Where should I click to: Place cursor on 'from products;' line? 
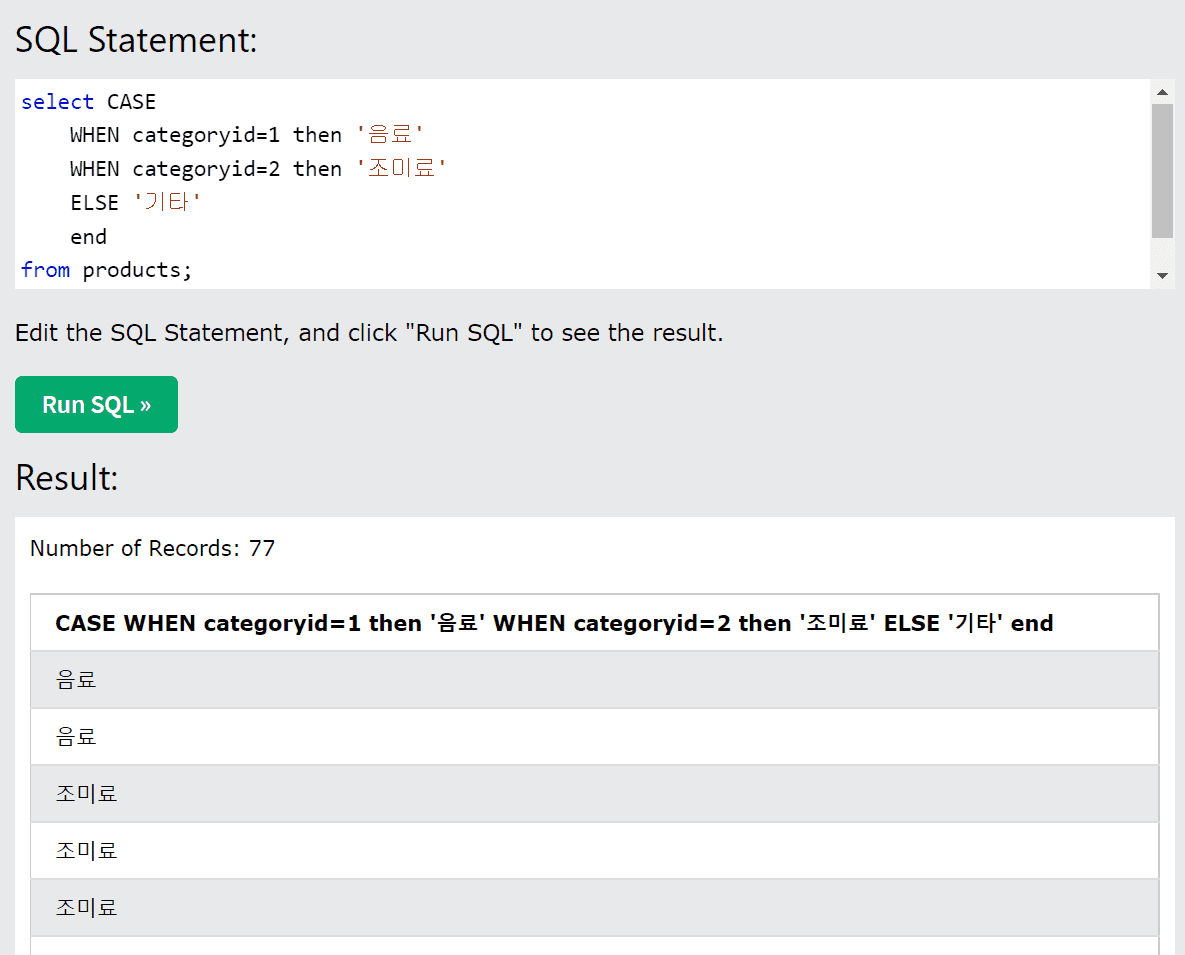(107, 270)
